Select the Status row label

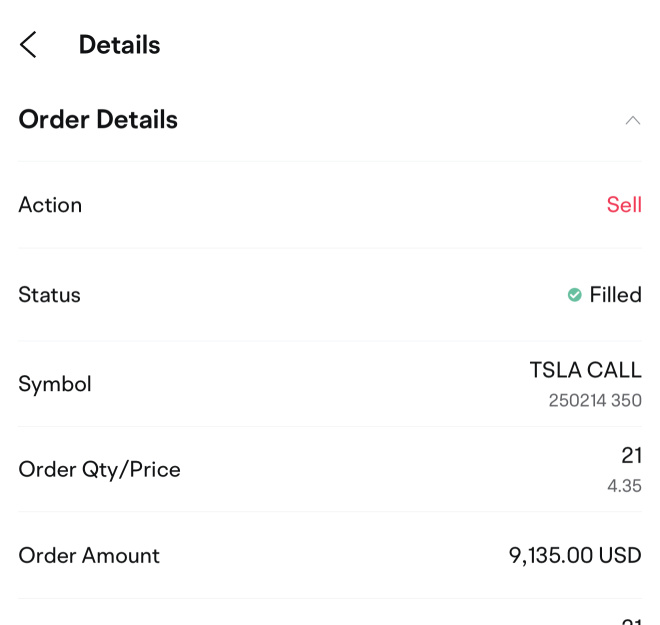click(49, 295)
